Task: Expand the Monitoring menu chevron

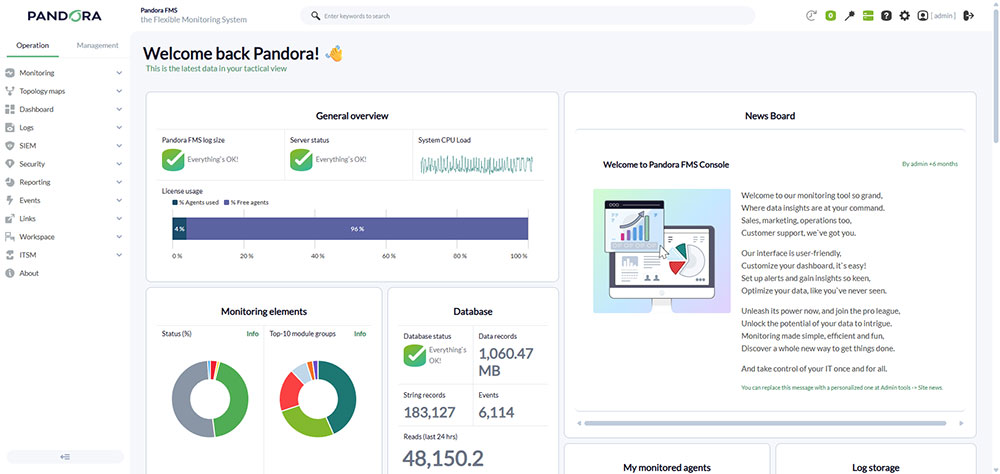Action: click(119, 73)
